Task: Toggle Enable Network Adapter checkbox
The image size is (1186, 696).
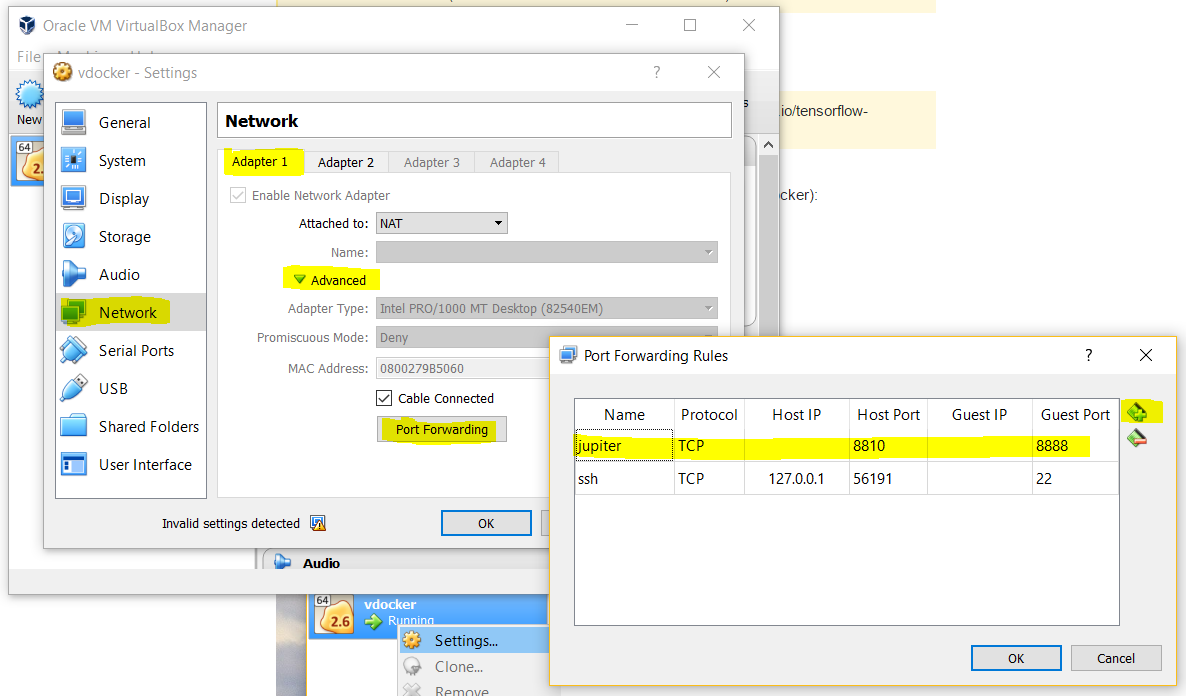Action: [238, 195]
